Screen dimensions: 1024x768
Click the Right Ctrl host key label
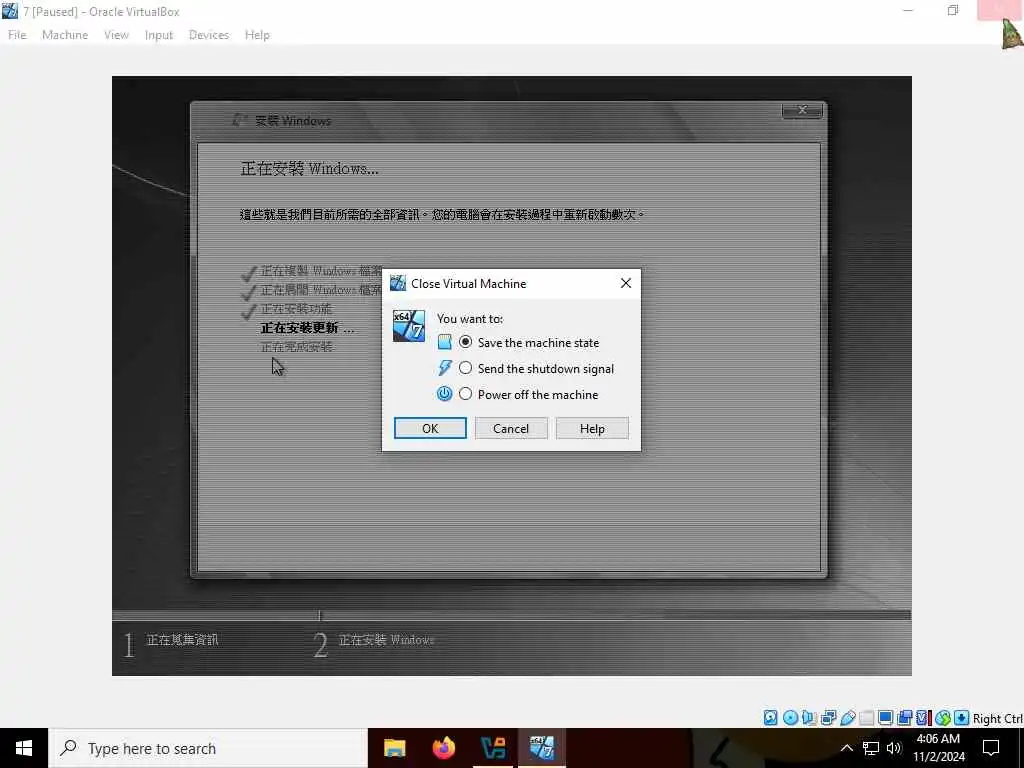pos(998,718)
